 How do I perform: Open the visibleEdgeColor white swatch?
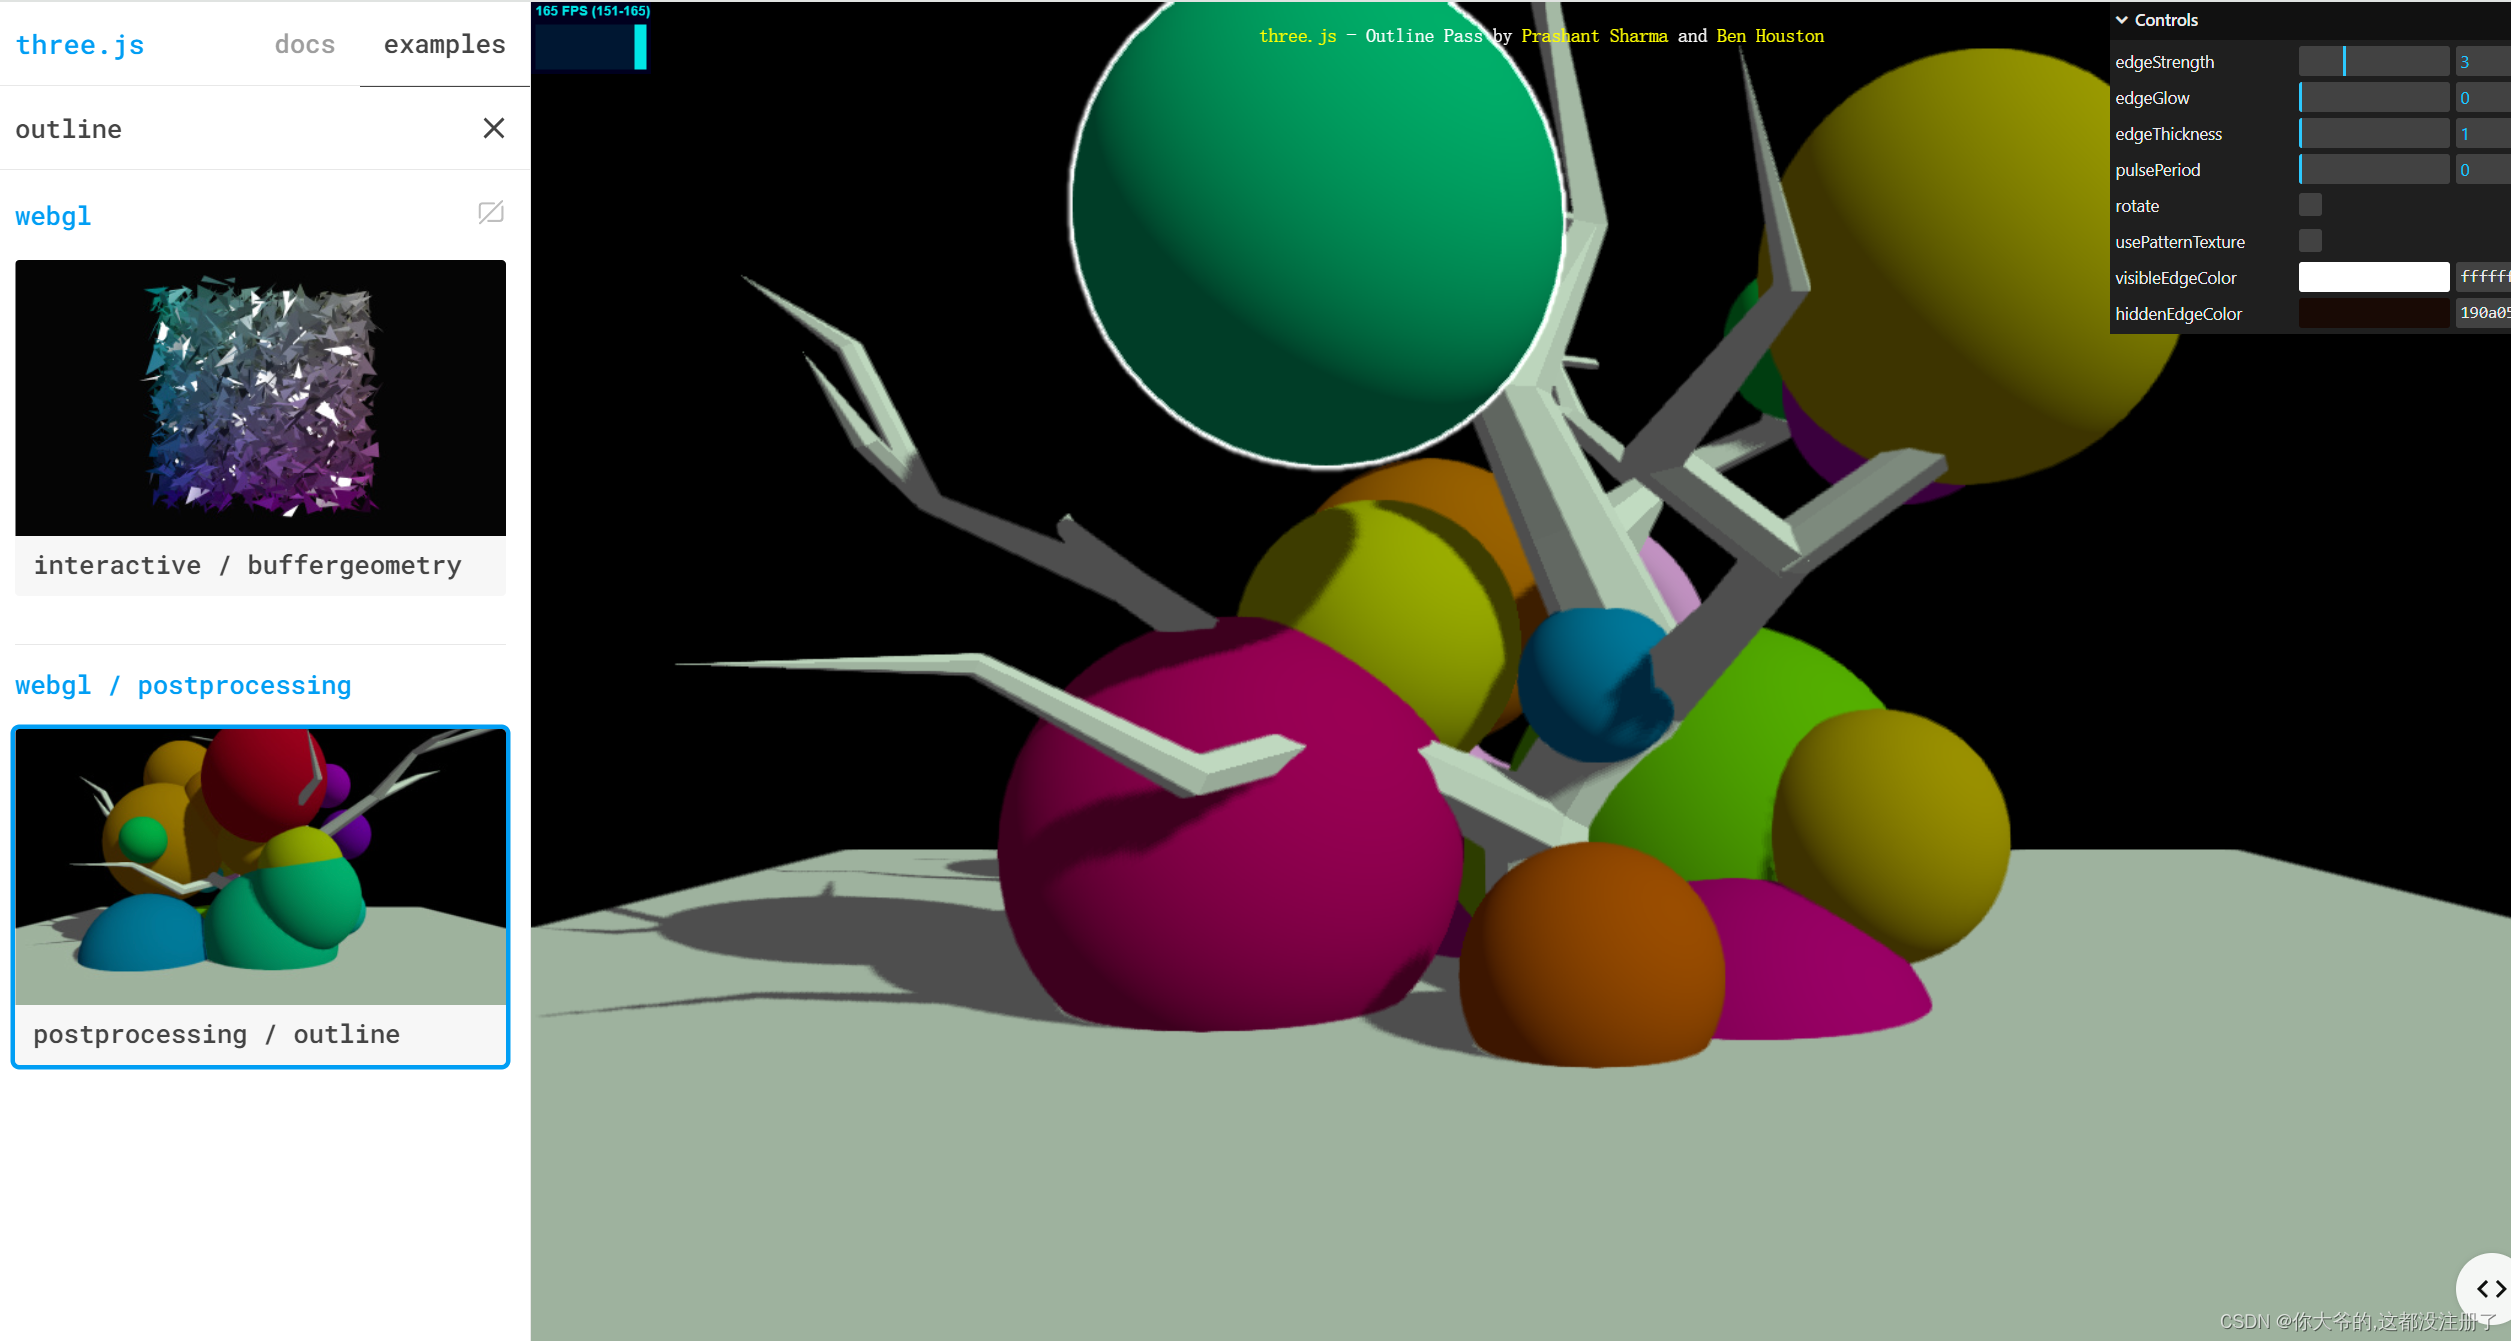tap(2373, 277)
